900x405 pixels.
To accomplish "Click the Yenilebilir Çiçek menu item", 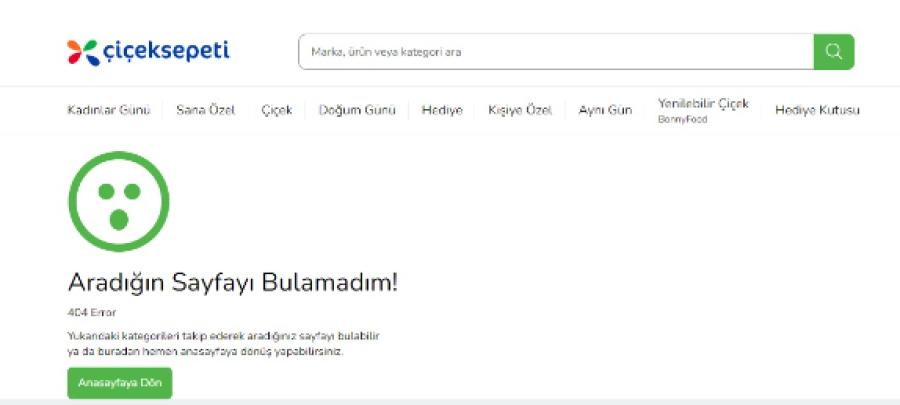I will (702, 104).
